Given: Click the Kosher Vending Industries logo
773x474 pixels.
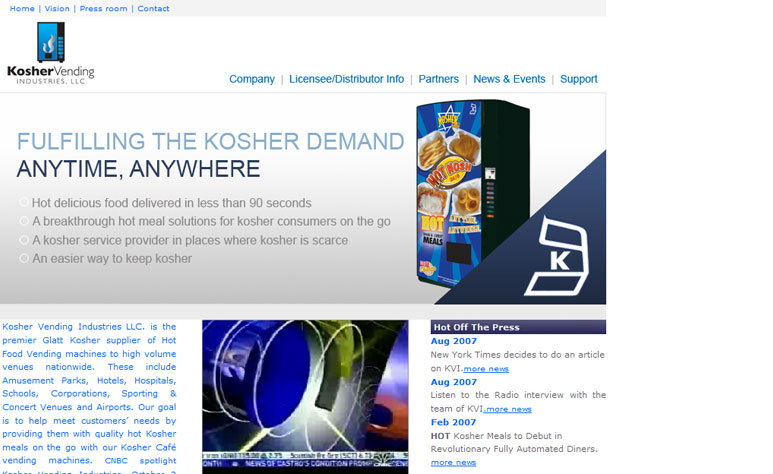Looking at the screenshot, I should pos(50,54).
